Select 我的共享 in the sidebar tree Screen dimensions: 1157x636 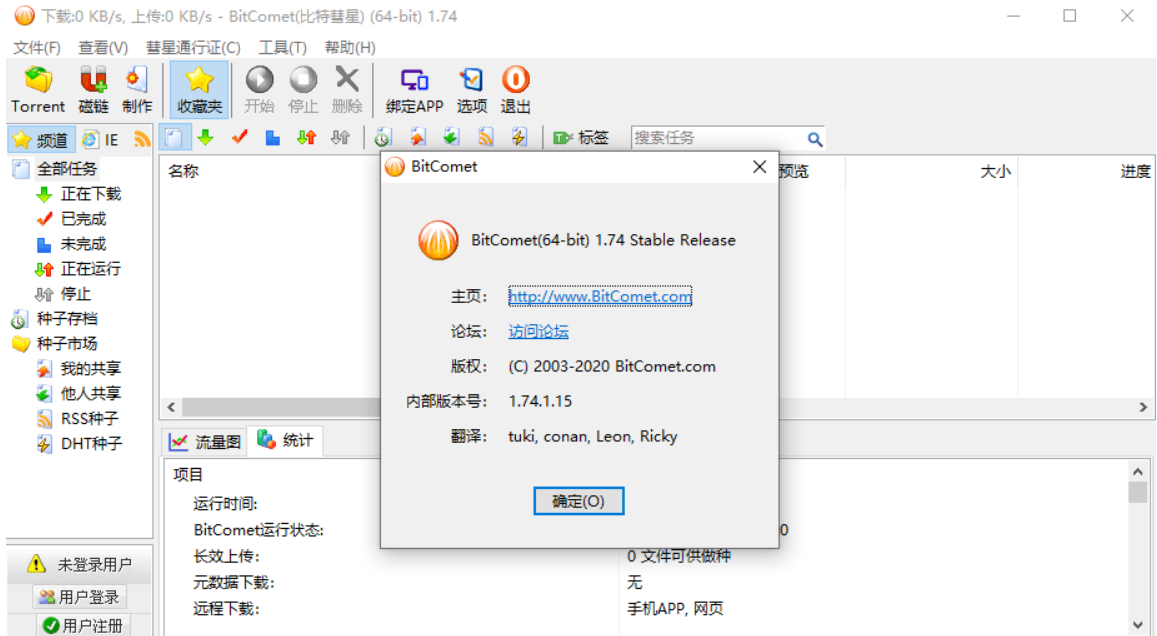point(91,369)
